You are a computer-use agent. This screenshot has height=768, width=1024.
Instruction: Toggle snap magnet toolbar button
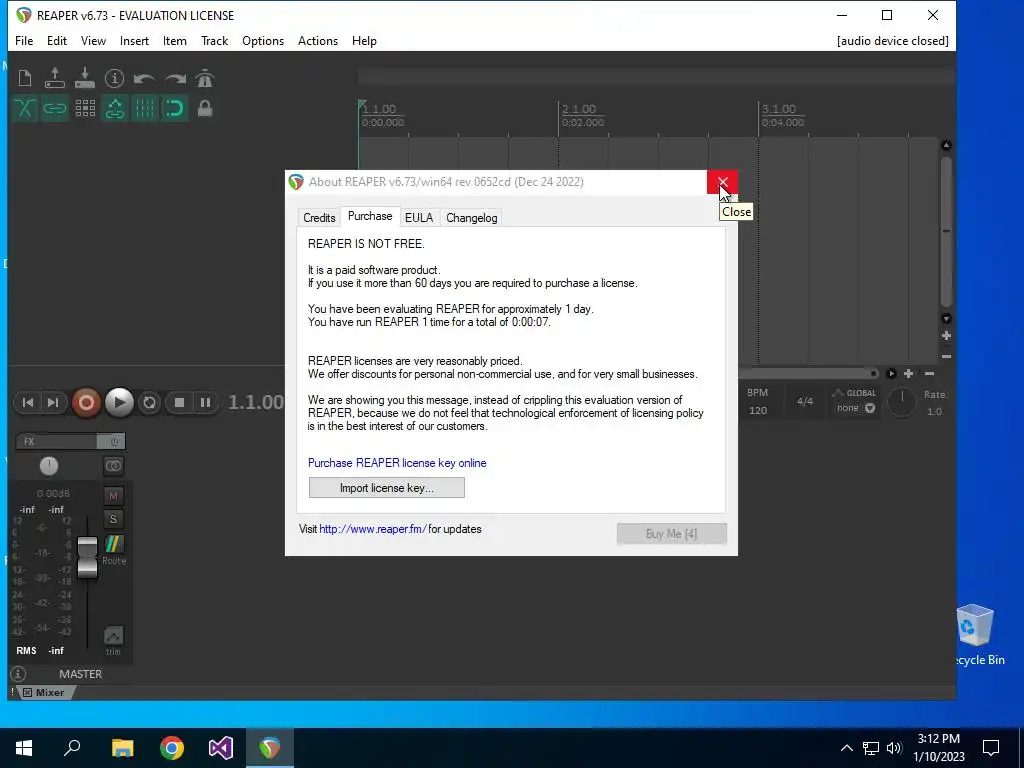click(175, 108)
